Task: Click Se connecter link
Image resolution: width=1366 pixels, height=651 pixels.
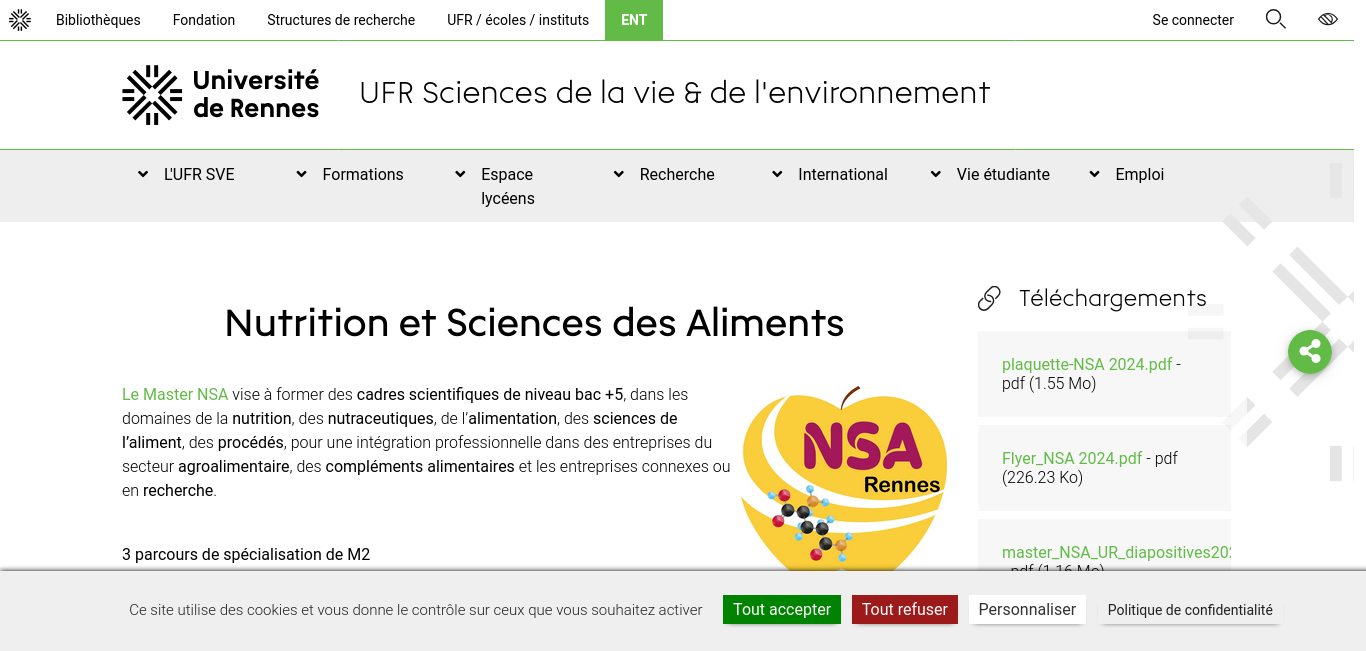Action: pos(1193,20)
